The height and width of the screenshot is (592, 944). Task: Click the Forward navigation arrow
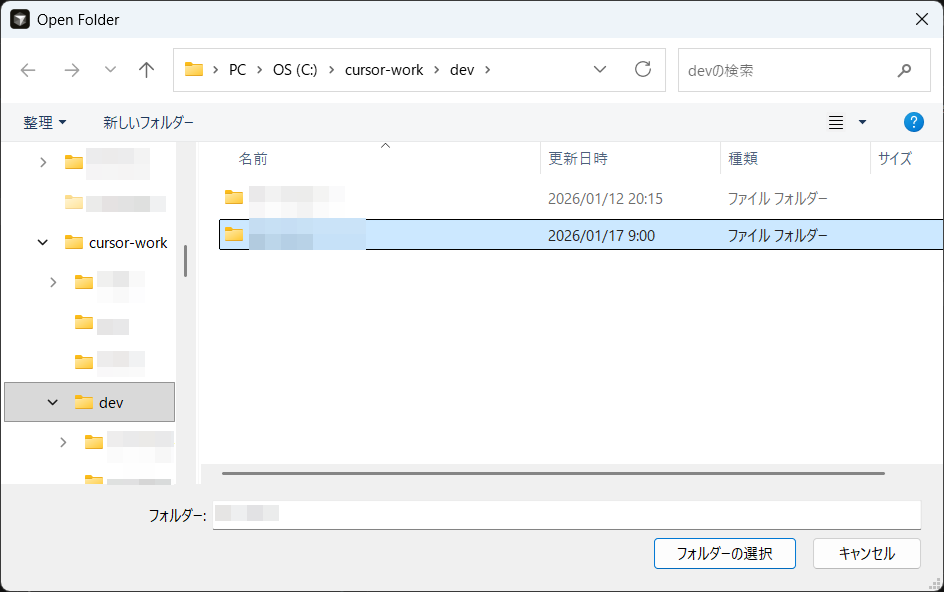(x=71, y=70)
